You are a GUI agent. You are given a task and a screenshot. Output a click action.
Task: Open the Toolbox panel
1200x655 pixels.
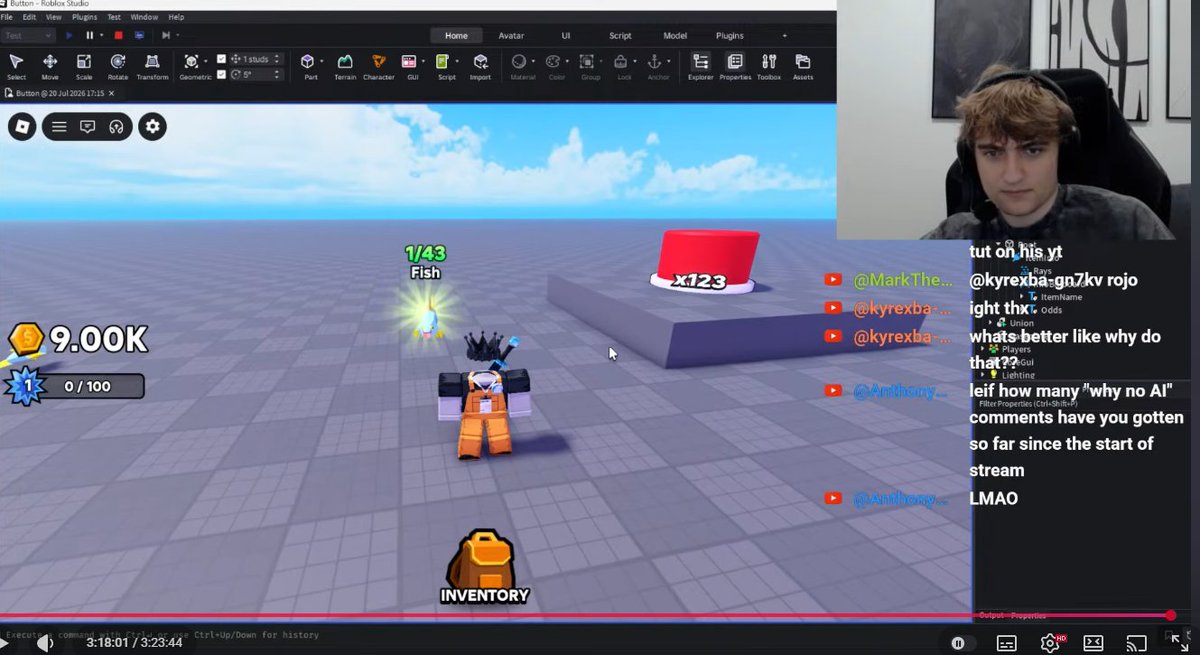pyautogui.click(x=769, y=67)
